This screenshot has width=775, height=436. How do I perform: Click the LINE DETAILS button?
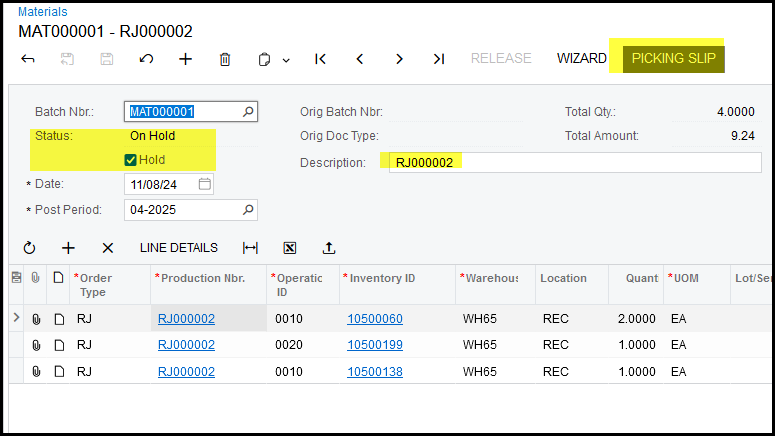click(178, 248)
